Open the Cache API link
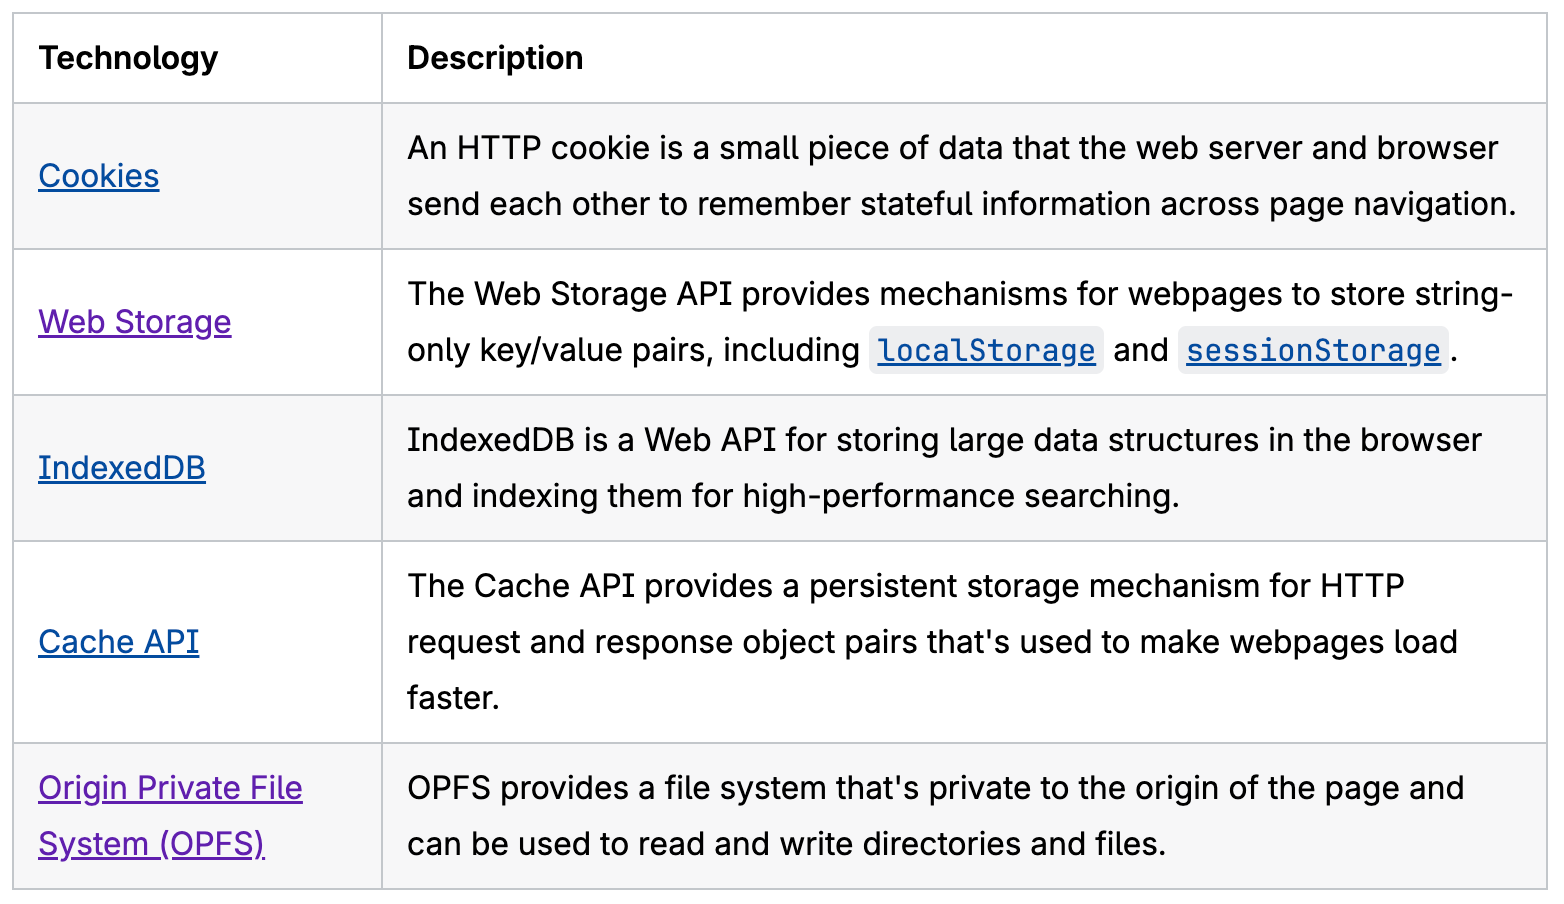Viewport: 1564px width, 904px height. pyautogui.click(x=118, y=642)
